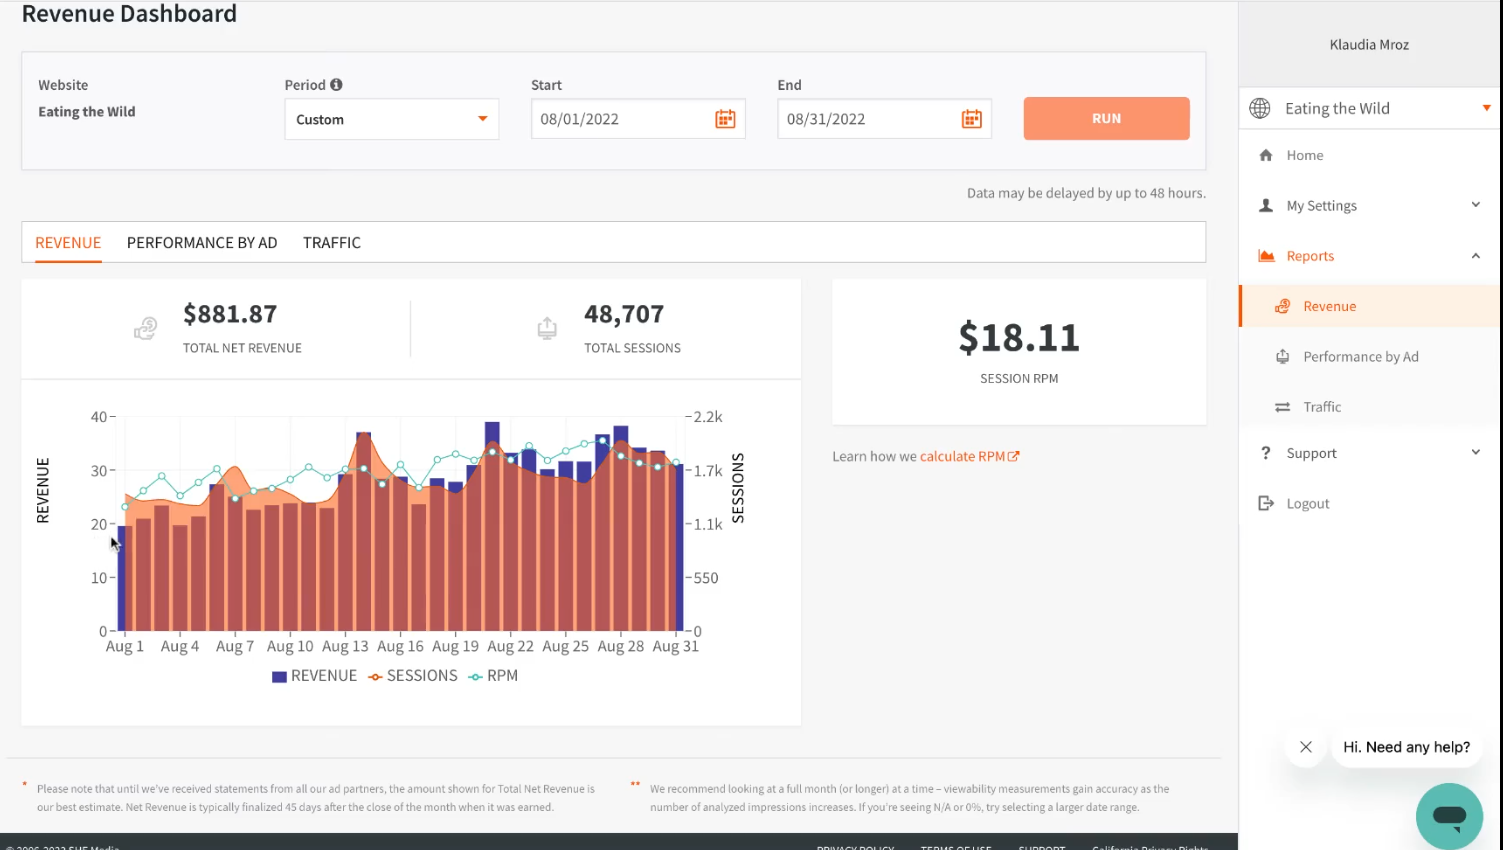Open the calculate RPM link
This screenshot has width=1503, height=850.
pos(962,456)
